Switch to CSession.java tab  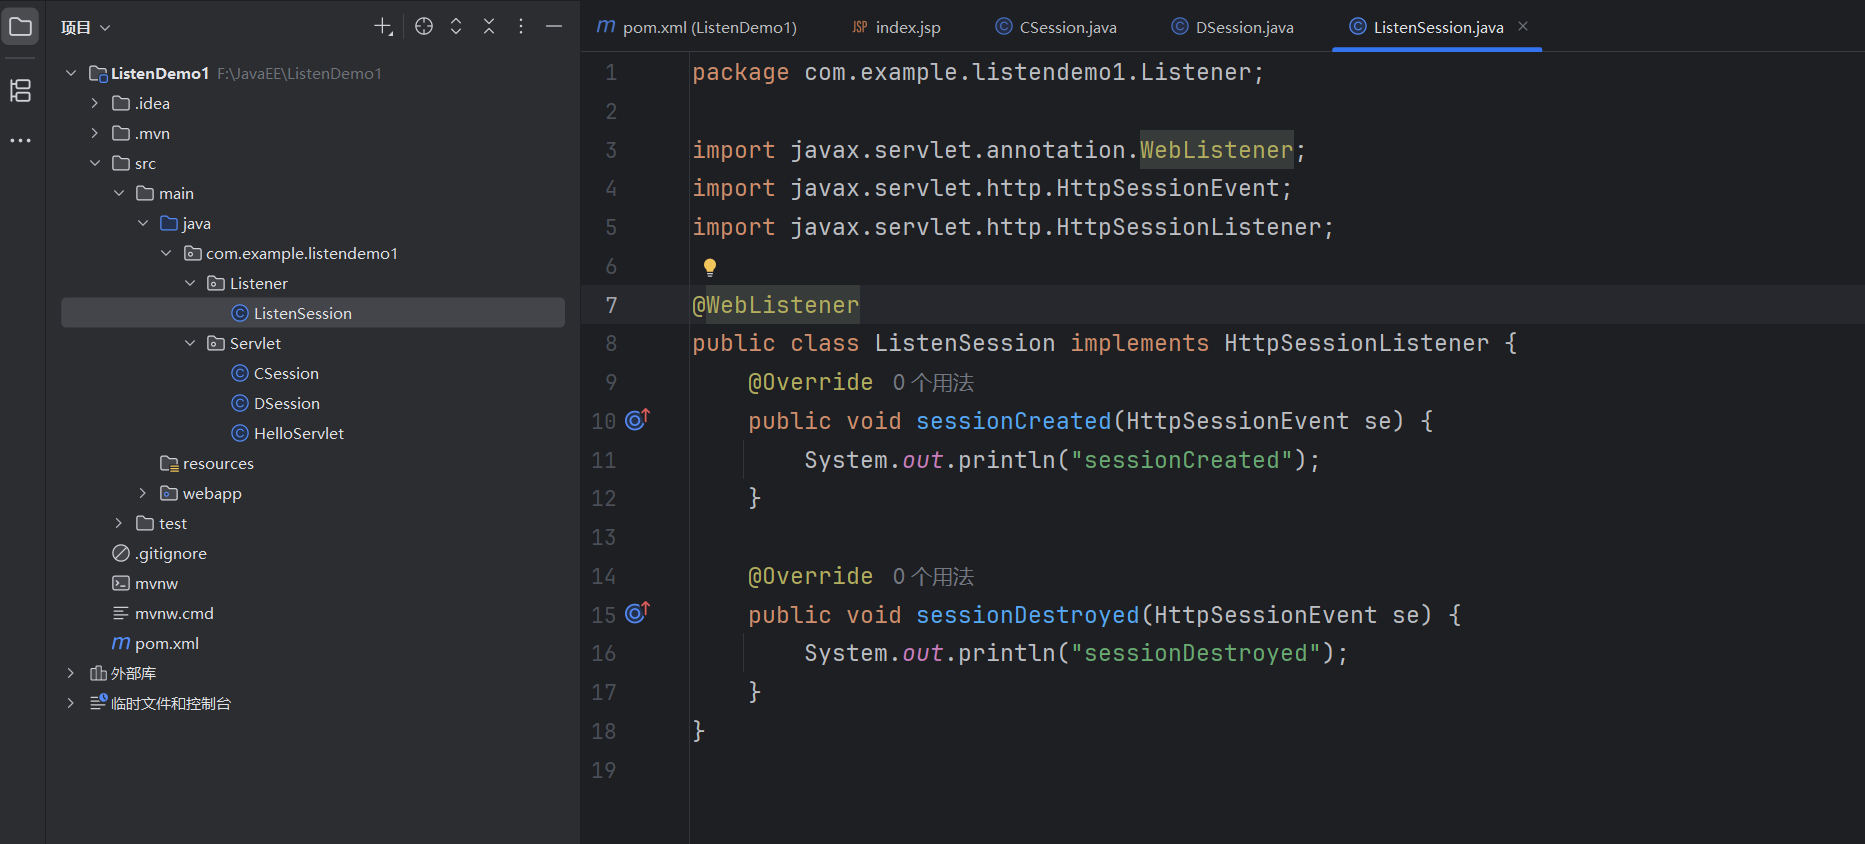tap(1056, 27)
